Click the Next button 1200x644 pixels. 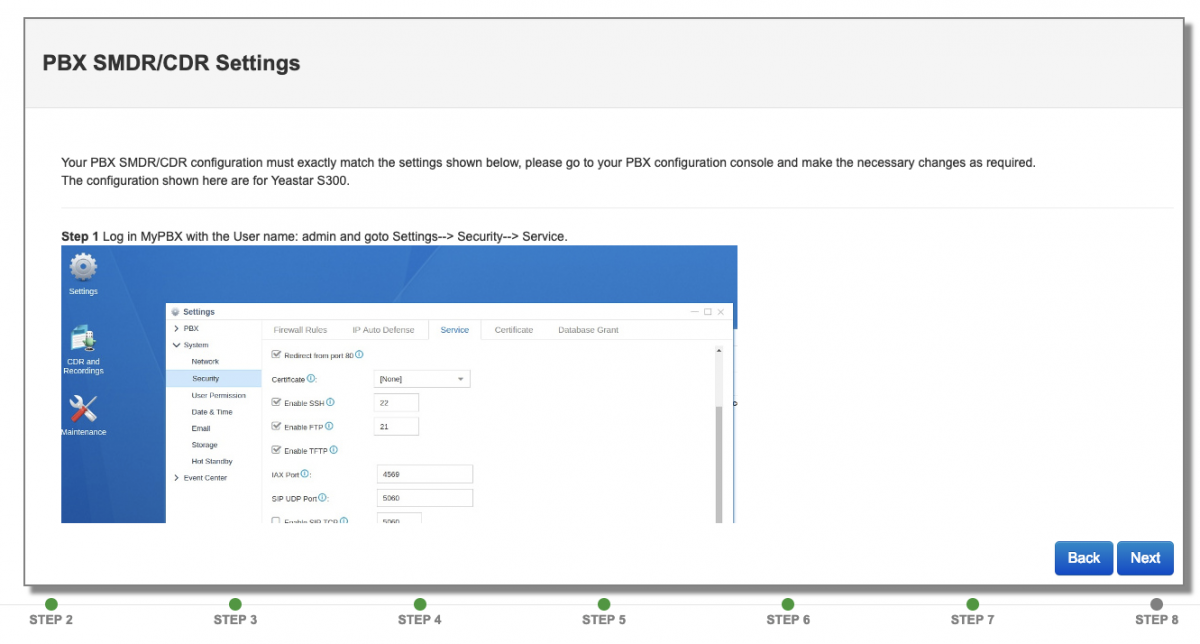pyautogui.click(x=1145, y=558)
